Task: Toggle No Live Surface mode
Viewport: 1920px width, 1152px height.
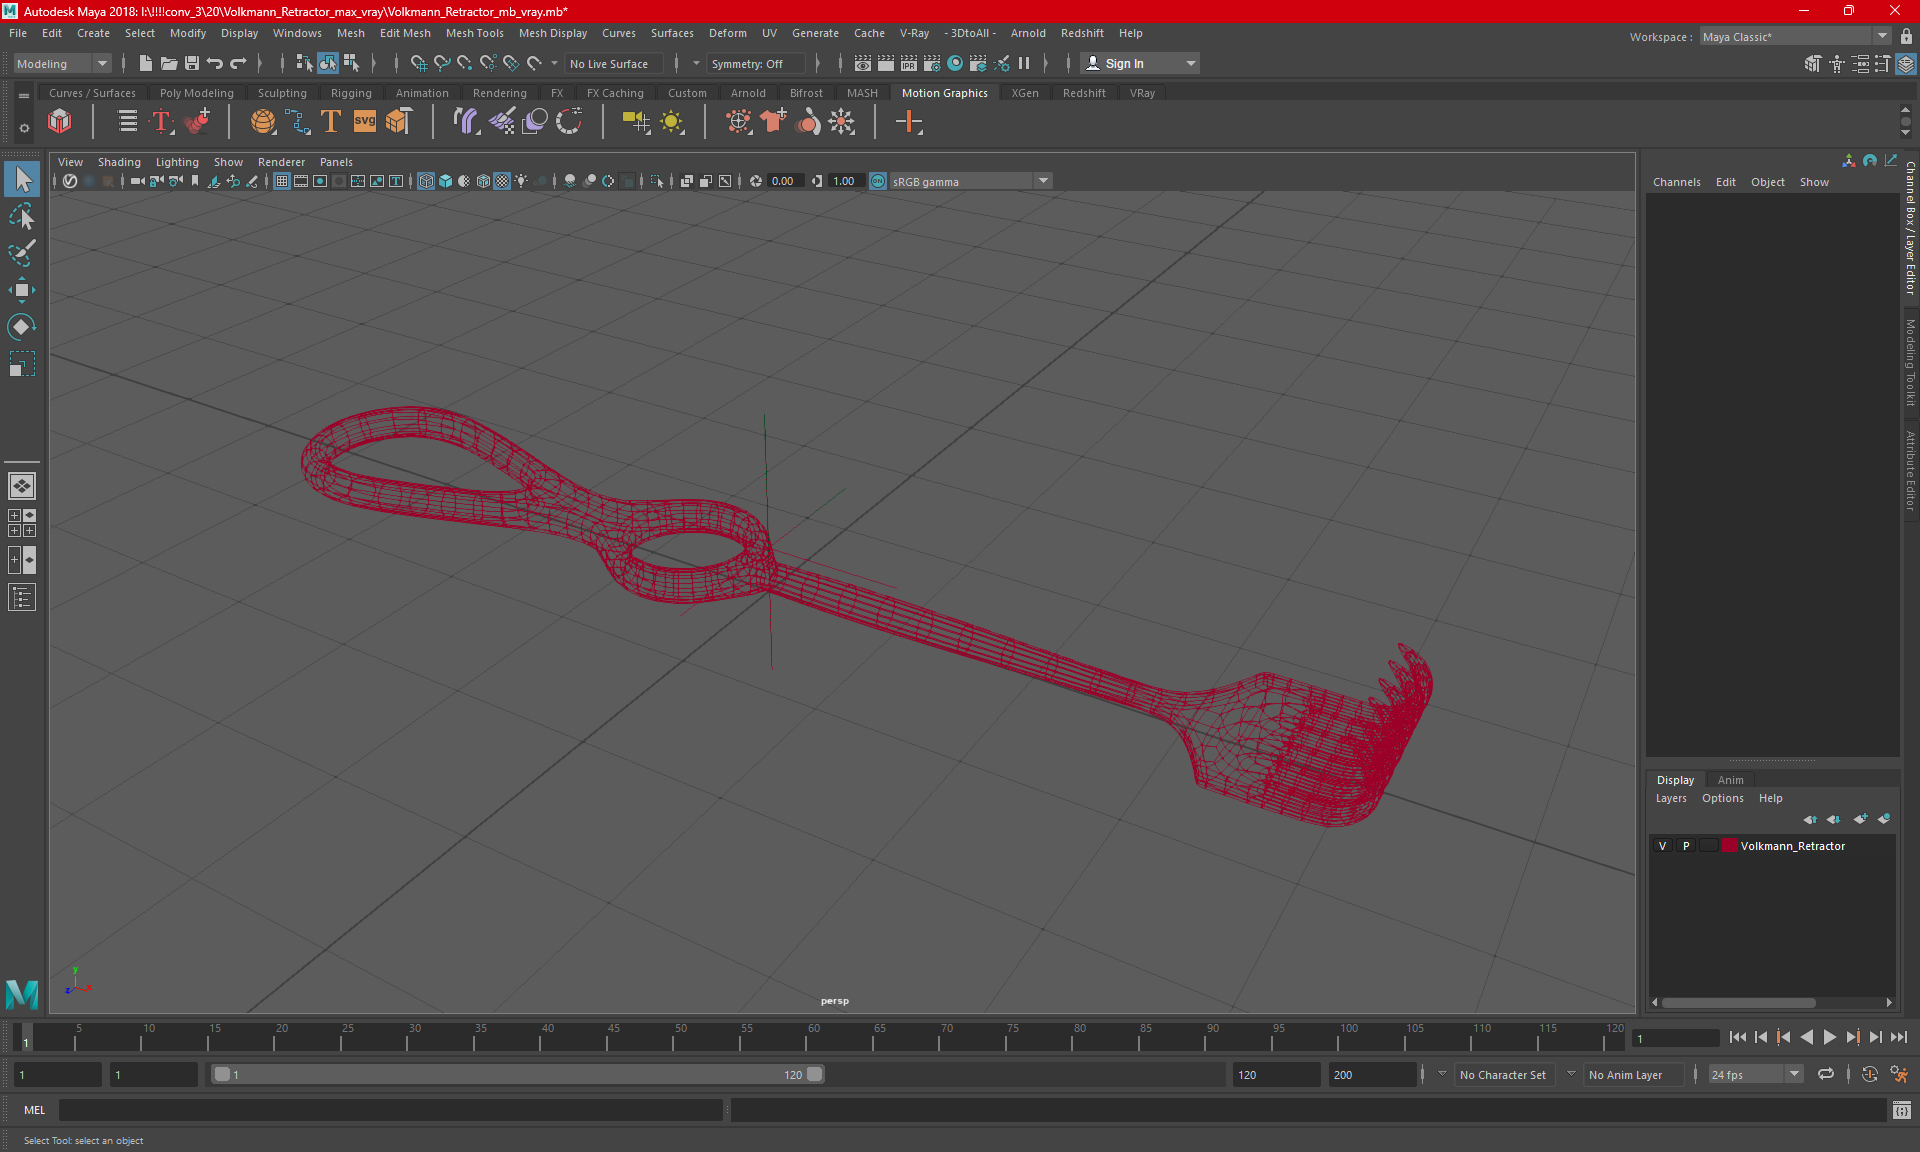Action: click(612, 63)
